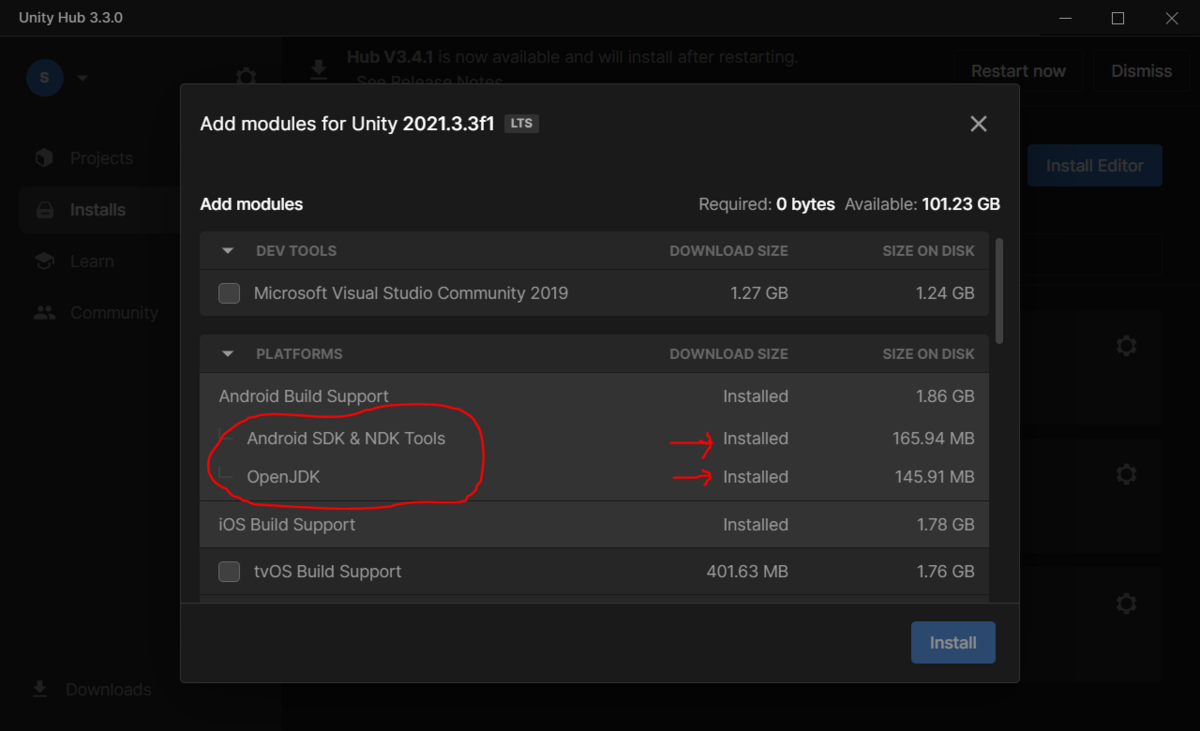This screenshot has height=731, width=1200.
Task: Check Microsoft Visual Studio Community 2019 checkbox
Action: pyautogui.click(x=229, y=293)
